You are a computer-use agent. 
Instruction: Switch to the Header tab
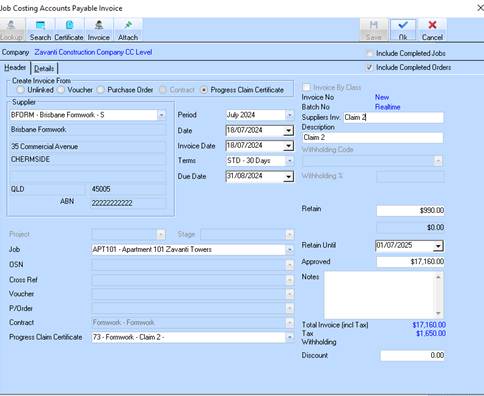pos(15,68)
